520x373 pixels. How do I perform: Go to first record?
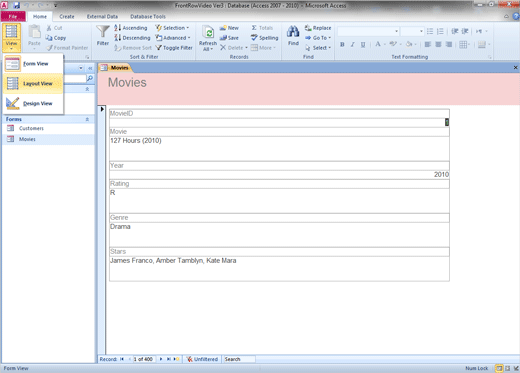(122, 359)
